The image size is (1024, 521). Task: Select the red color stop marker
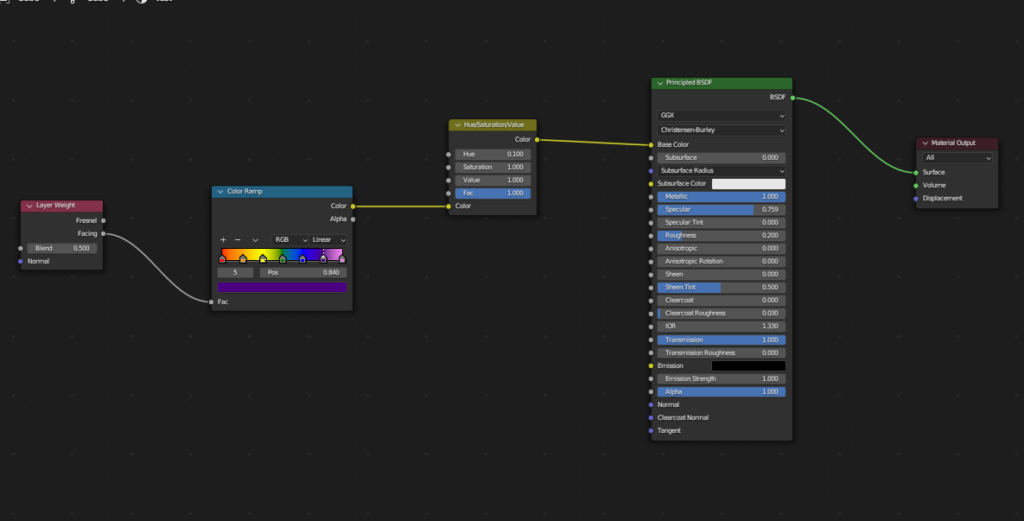[222, 260]
